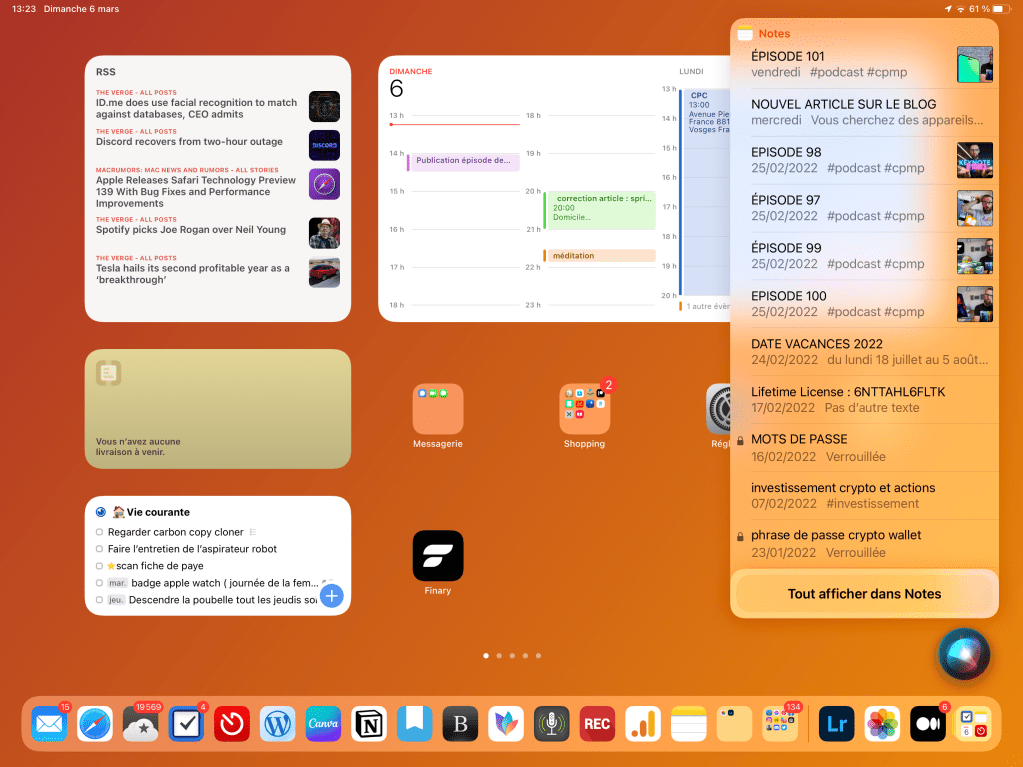Tap the Siri orb
Screen dimensions: 1023x767
click(x=964, y=654)
